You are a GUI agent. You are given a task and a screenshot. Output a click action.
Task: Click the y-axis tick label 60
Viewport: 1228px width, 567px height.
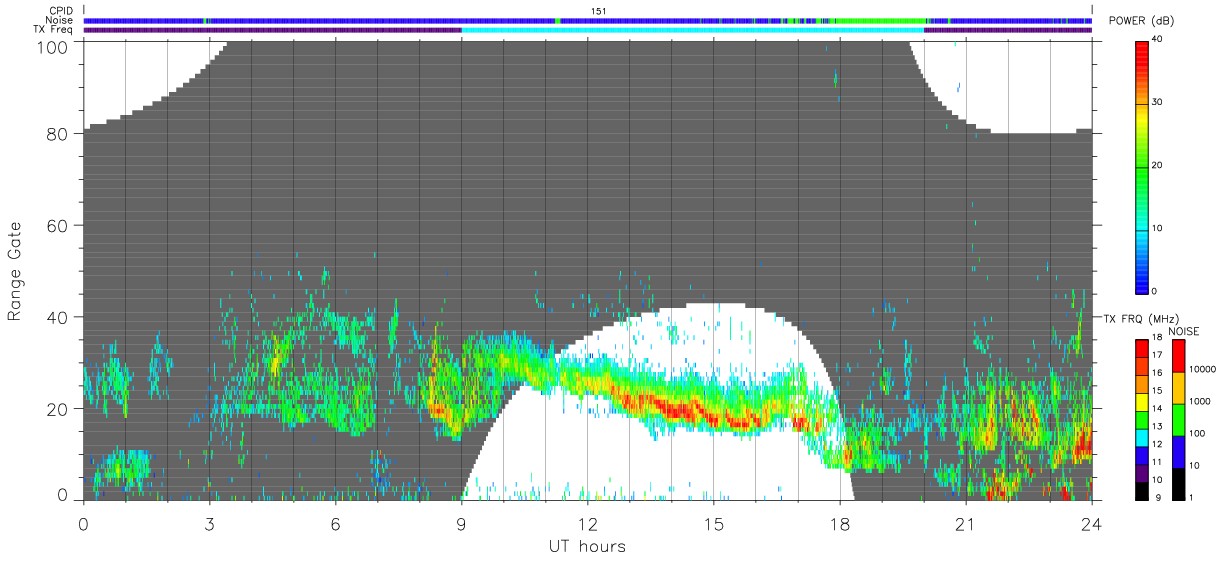pos(58,225)
